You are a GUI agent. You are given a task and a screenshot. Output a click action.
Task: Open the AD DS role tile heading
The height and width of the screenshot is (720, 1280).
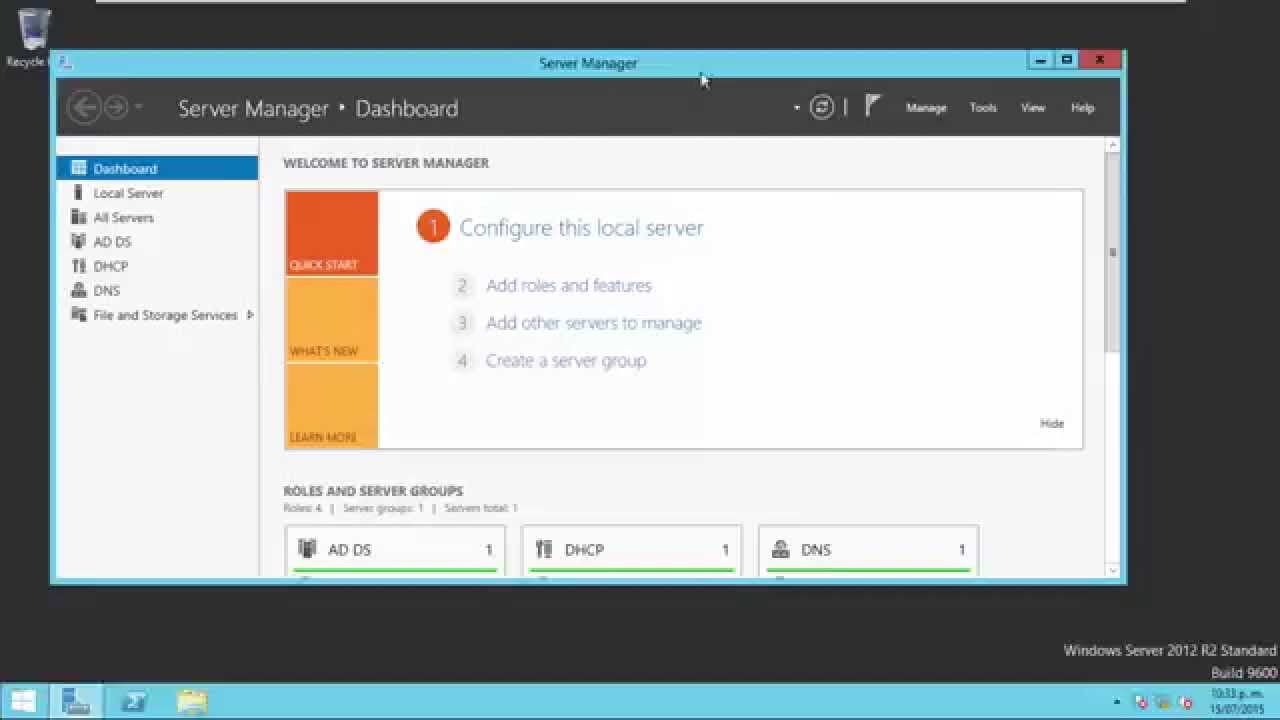pyautogui.click(x=349, y=550)
